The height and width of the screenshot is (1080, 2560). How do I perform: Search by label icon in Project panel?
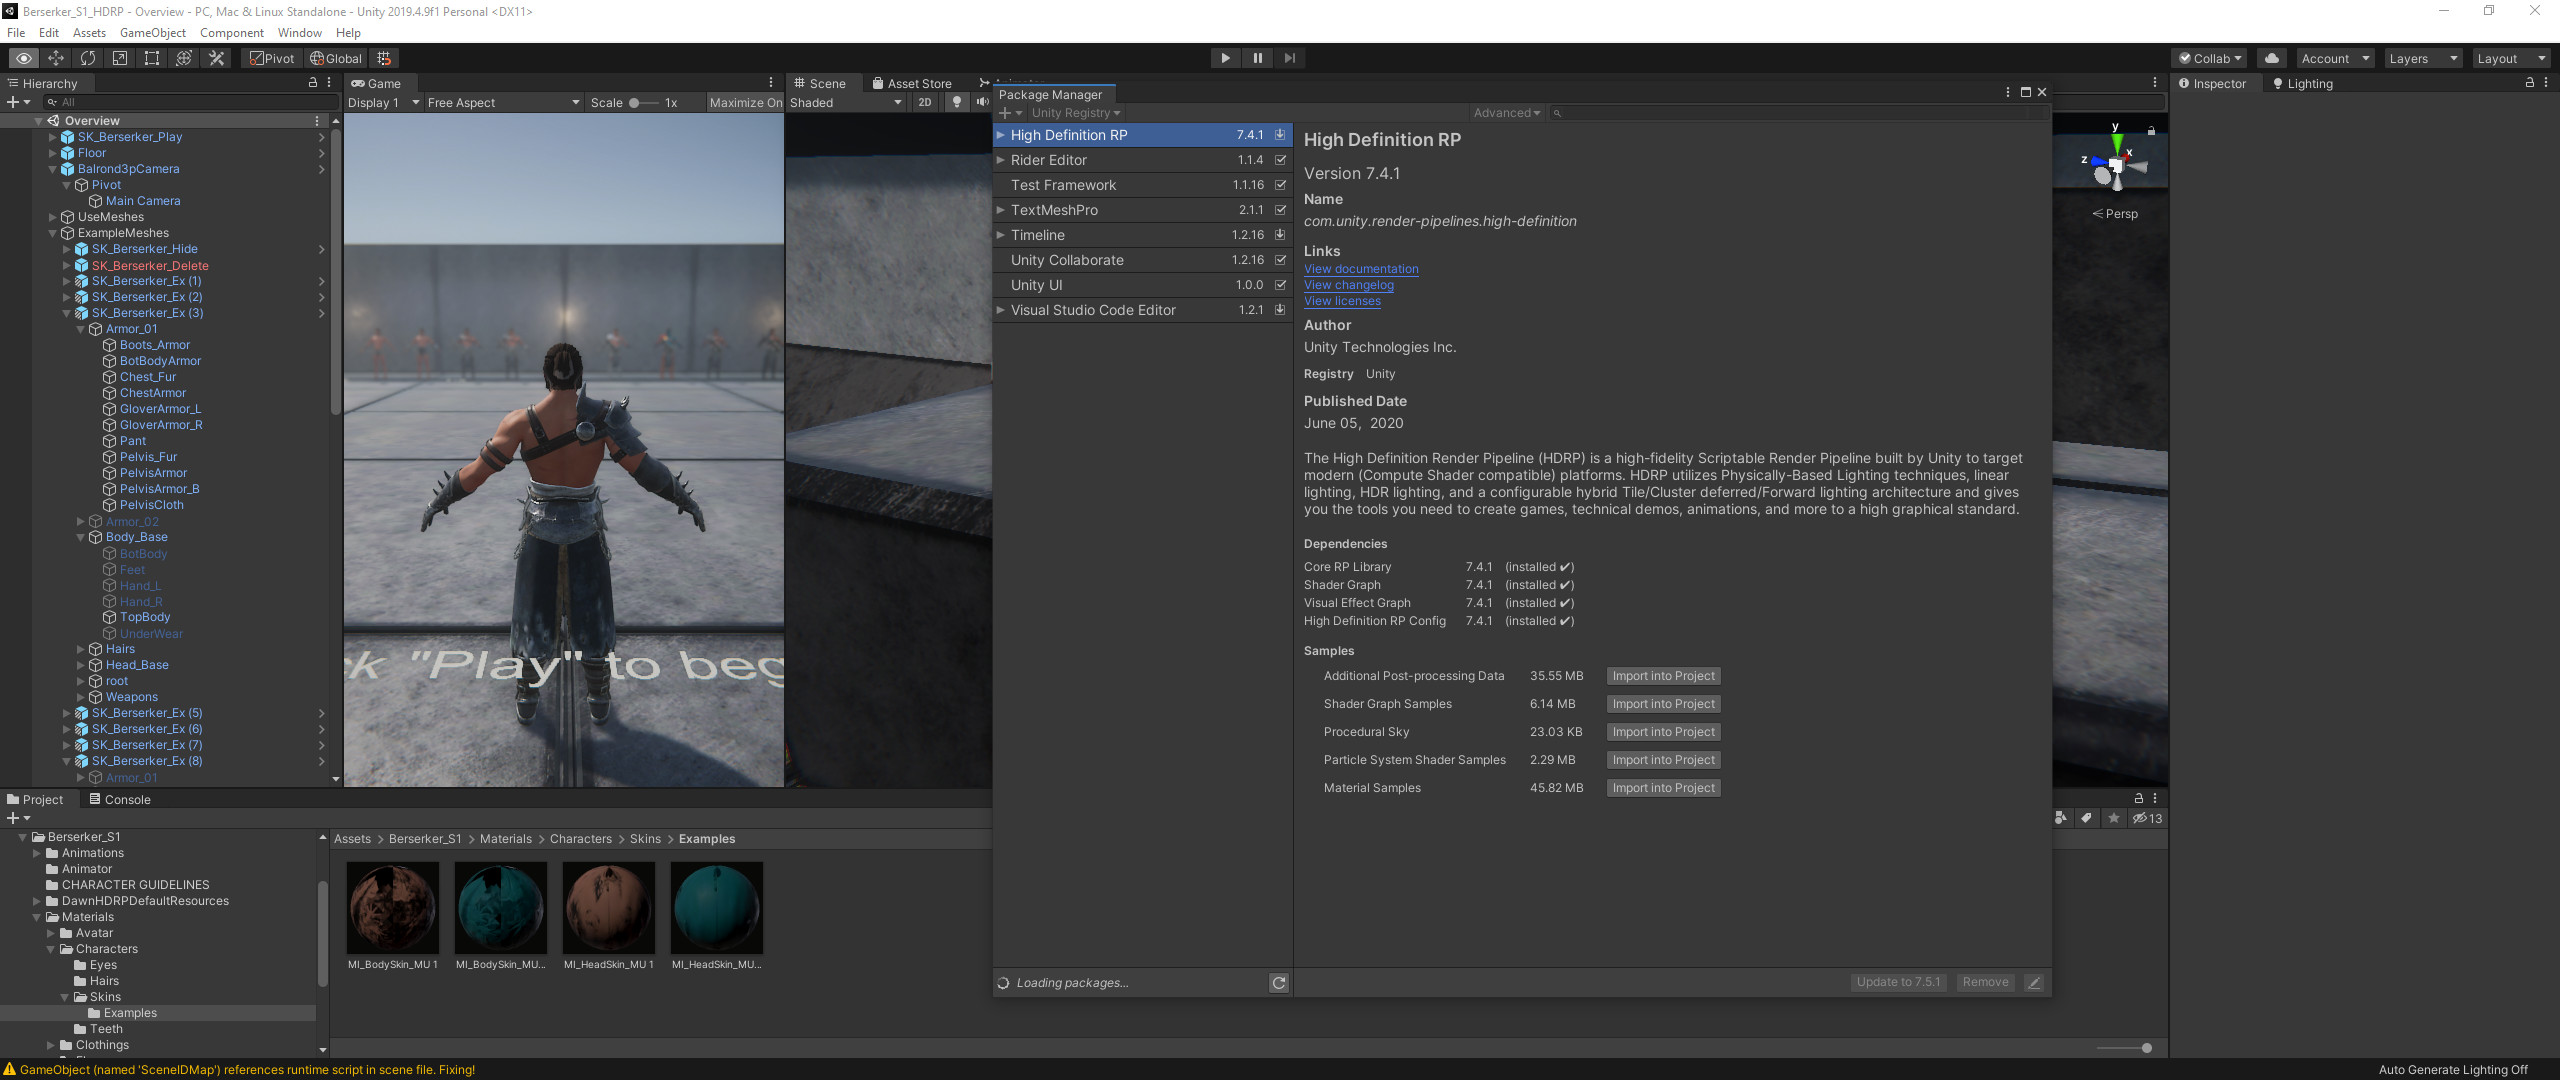pyautogui.click(x=2086, y=818)
